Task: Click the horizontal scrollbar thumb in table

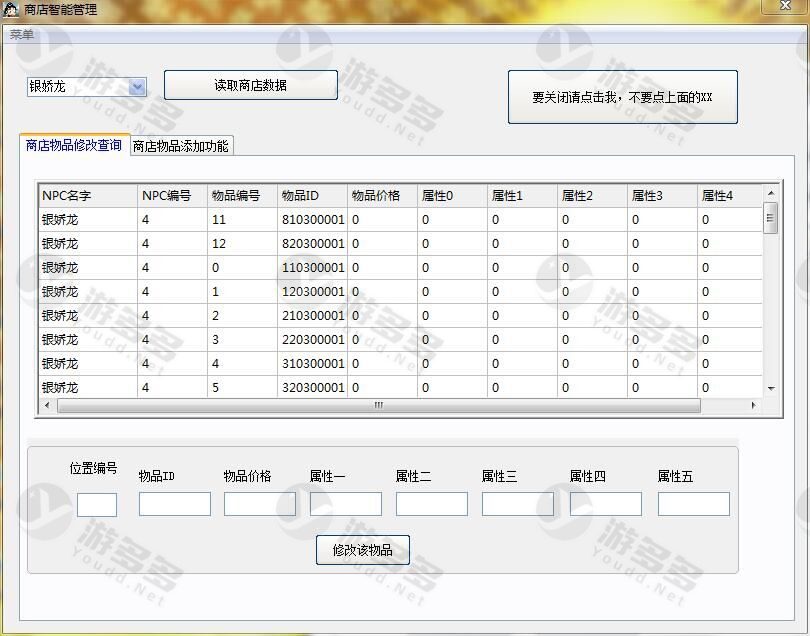Action: point(378,406)
